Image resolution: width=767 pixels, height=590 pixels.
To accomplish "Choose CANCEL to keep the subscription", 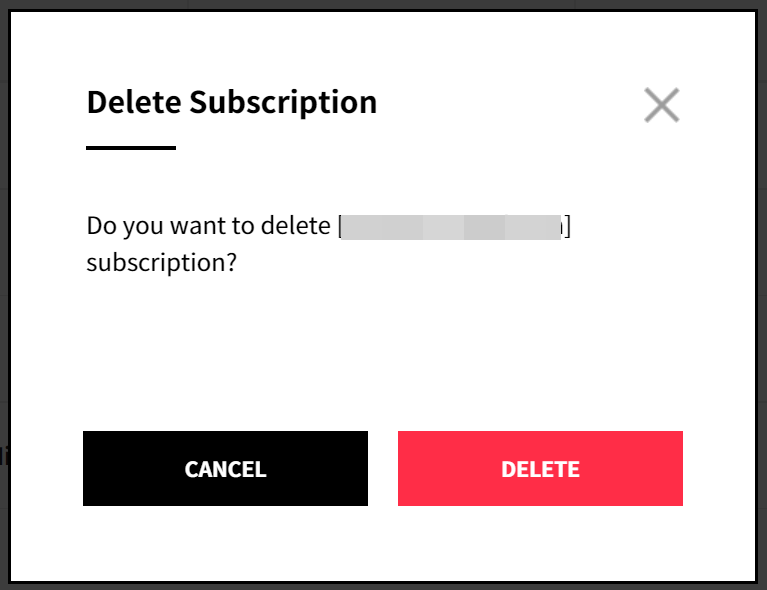I will 225,469.
